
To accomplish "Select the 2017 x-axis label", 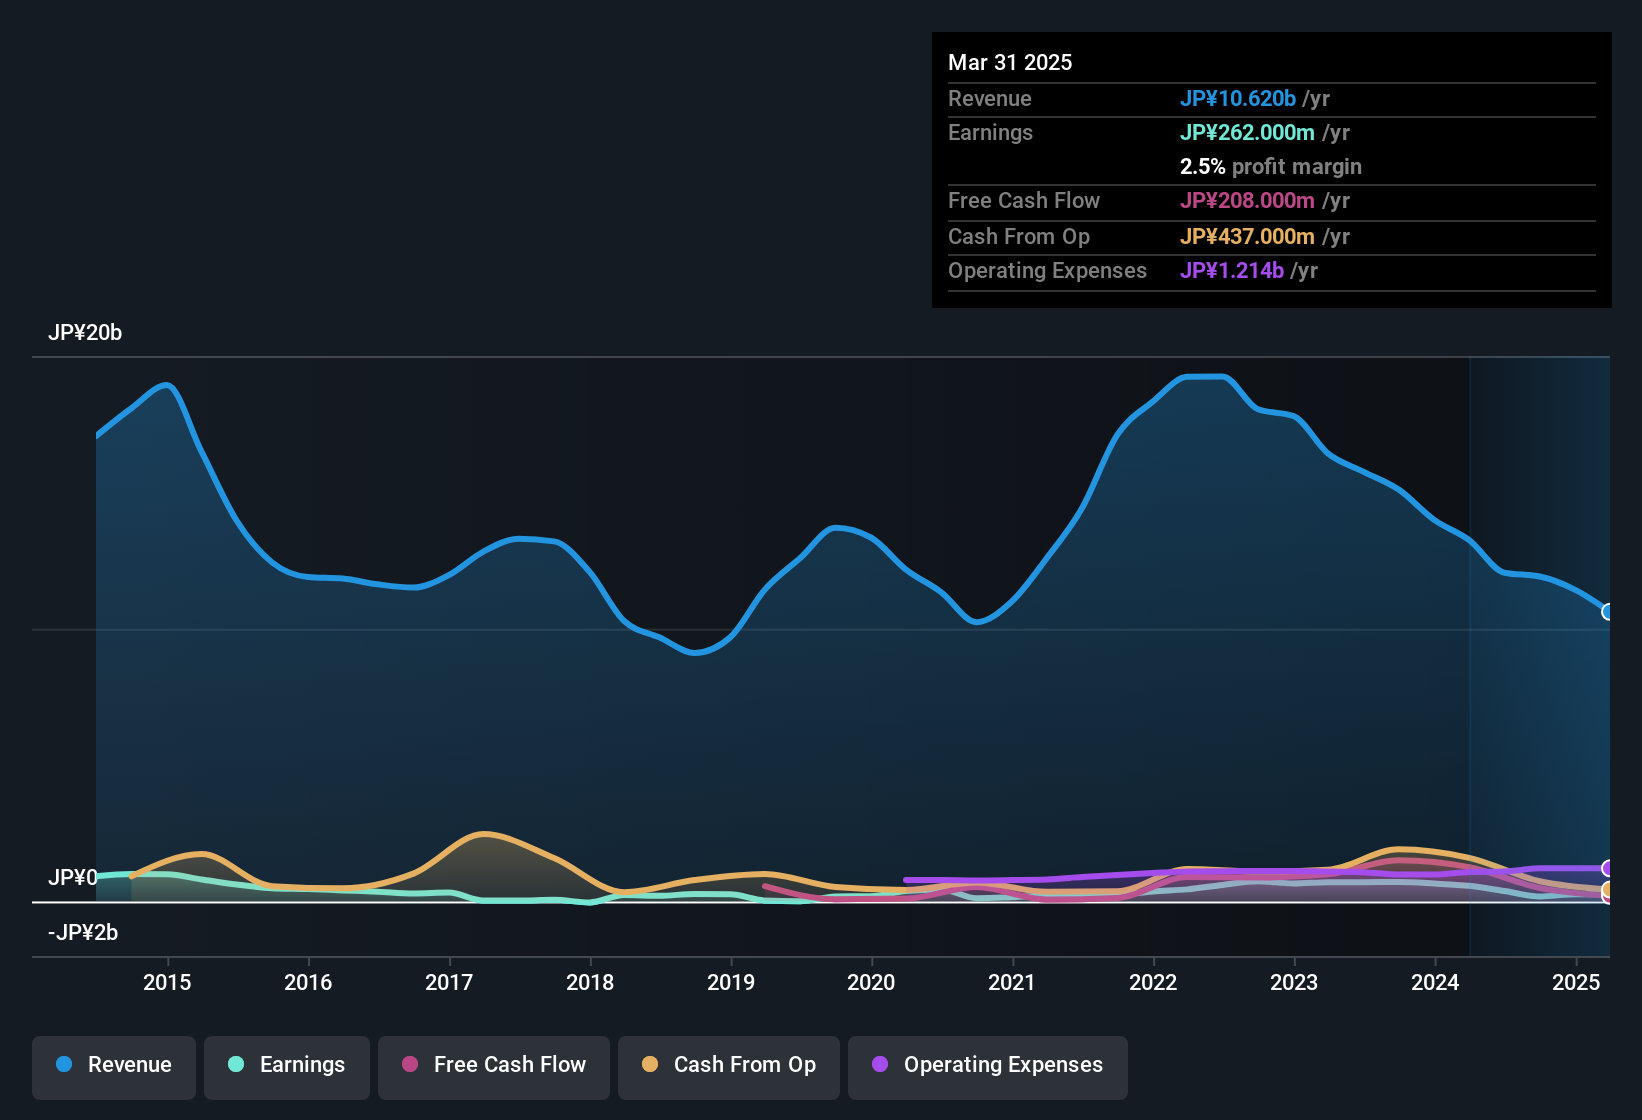I will 449,982.
